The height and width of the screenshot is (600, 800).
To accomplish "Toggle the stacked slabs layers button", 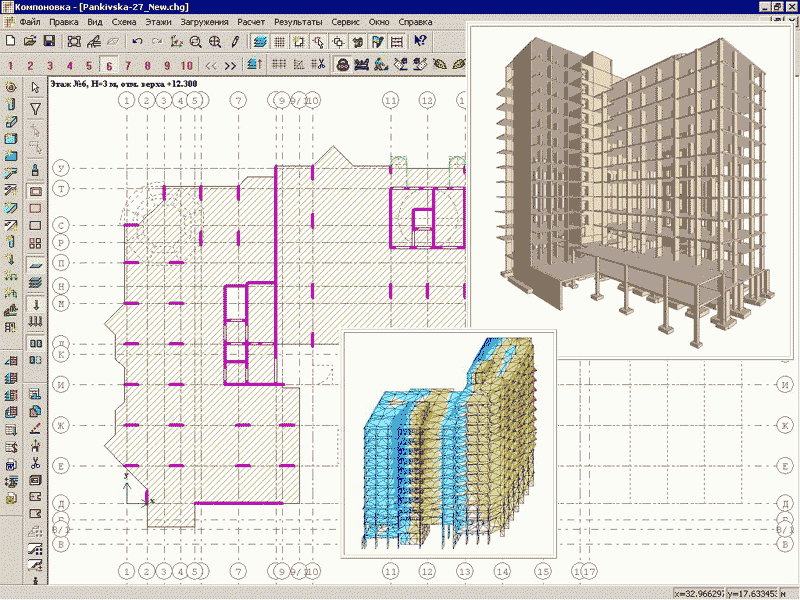I will [x=35, y=282].
